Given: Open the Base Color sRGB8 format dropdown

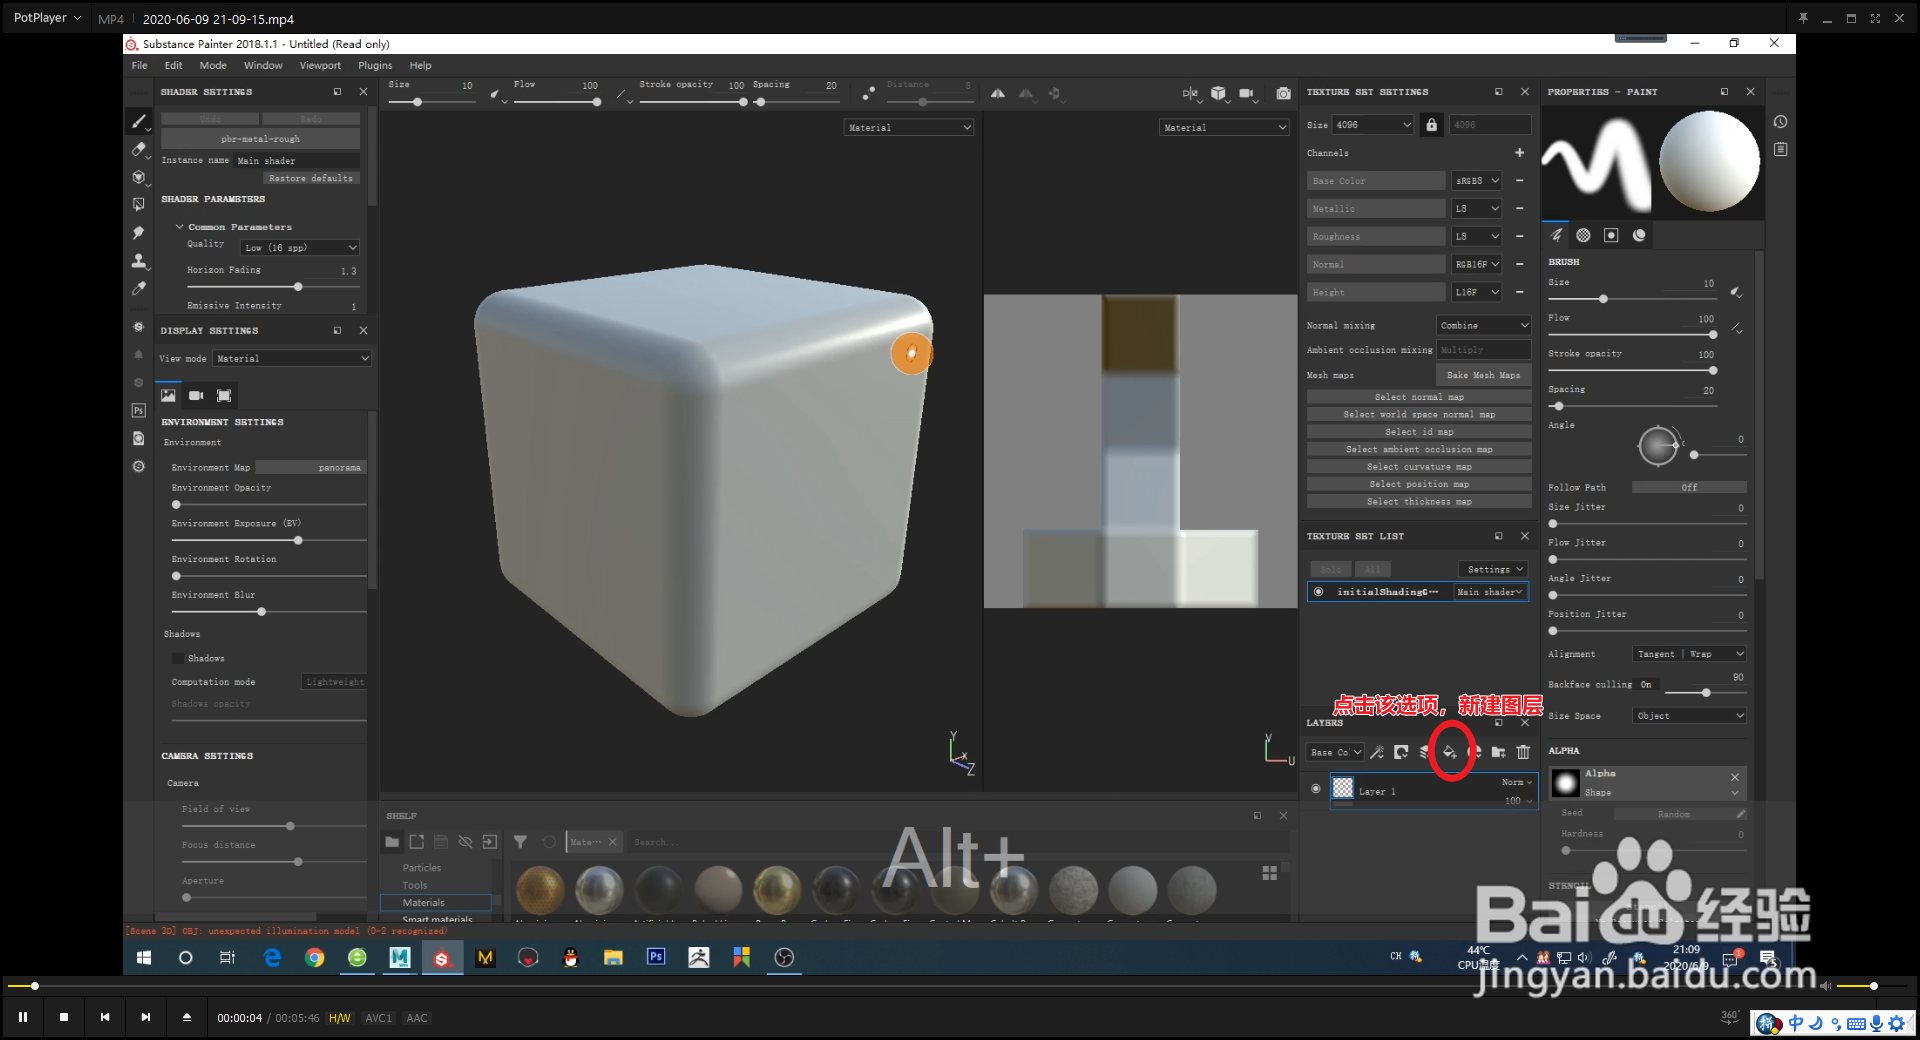Looking at the screenshot, I should tap(1477, 181).
